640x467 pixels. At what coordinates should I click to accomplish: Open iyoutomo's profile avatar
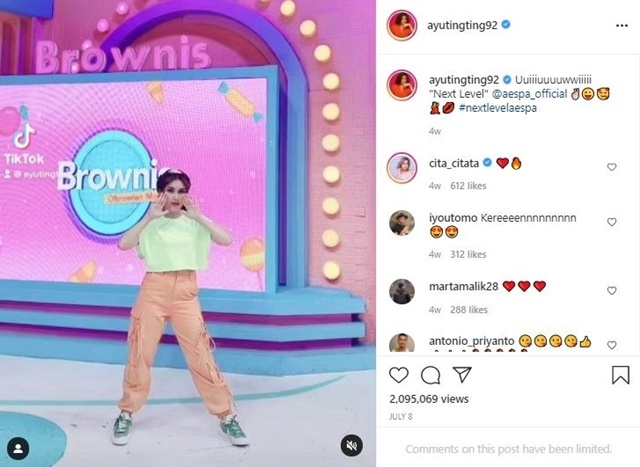[x=402, y=223]
